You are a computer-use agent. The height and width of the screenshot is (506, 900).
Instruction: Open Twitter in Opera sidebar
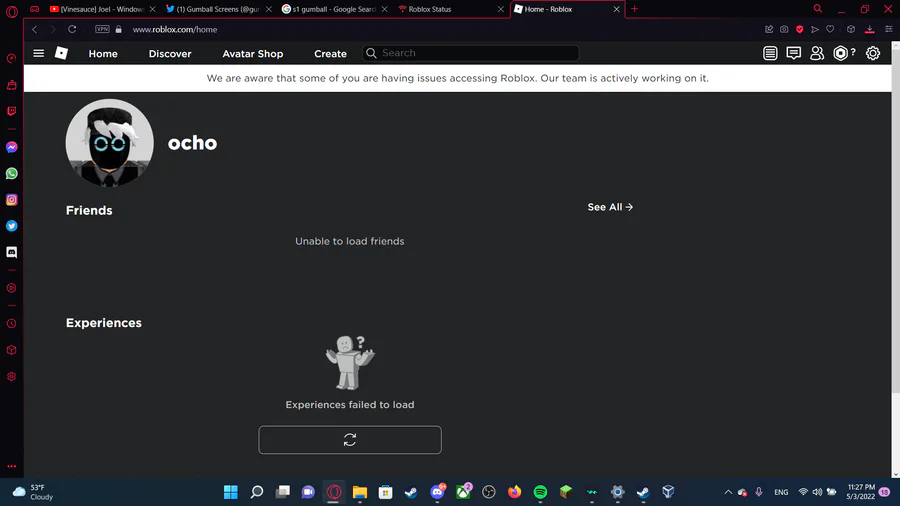pos(11,226)
